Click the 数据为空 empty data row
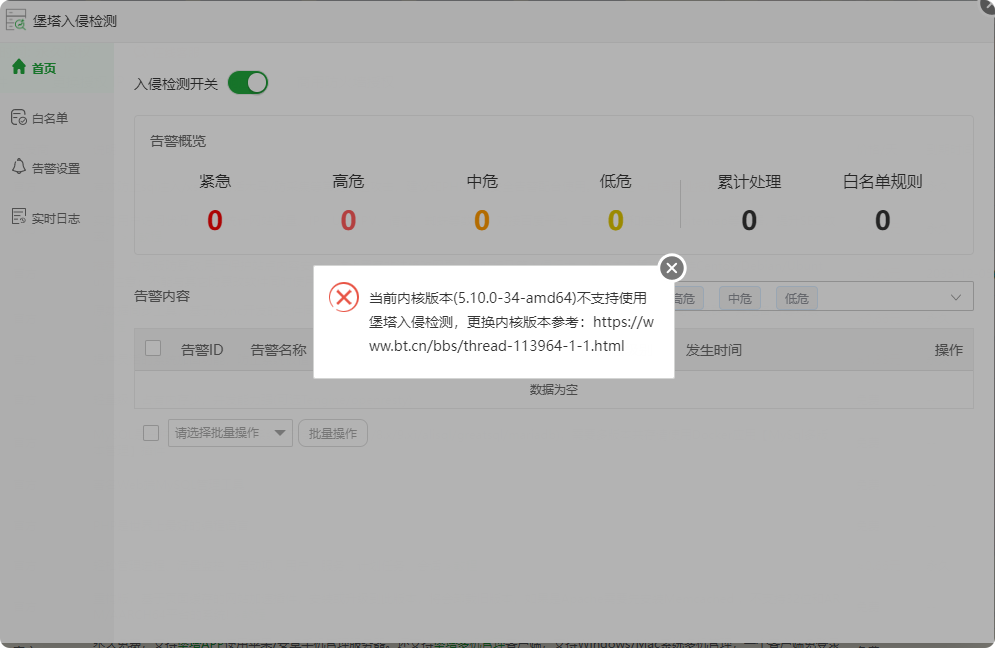The height and width of the screenshot is (648, 995). point(552,389)
